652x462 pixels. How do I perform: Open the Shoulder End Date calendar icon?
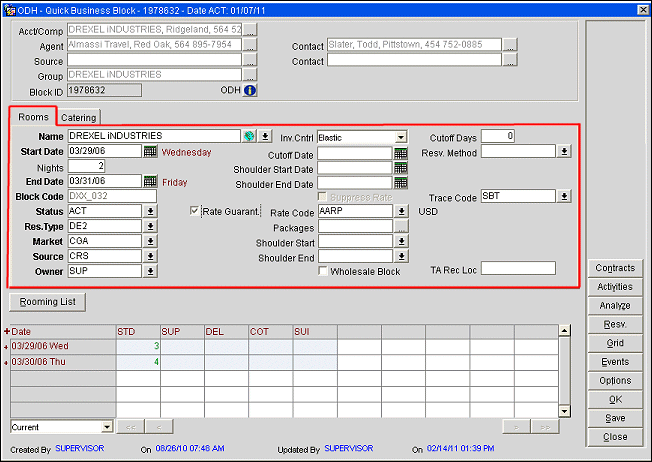400,183
